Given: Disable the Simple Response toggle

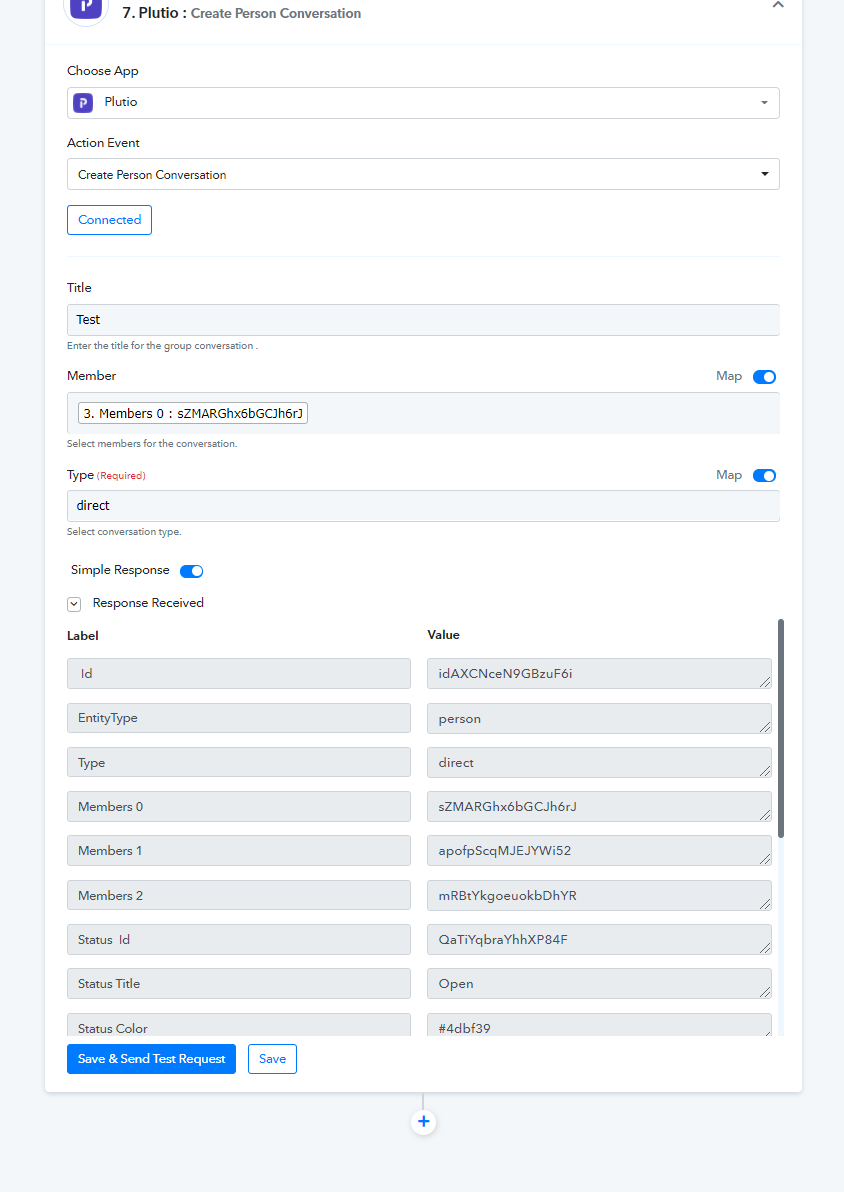Looking at the screenshot, I should click(192, 571).
